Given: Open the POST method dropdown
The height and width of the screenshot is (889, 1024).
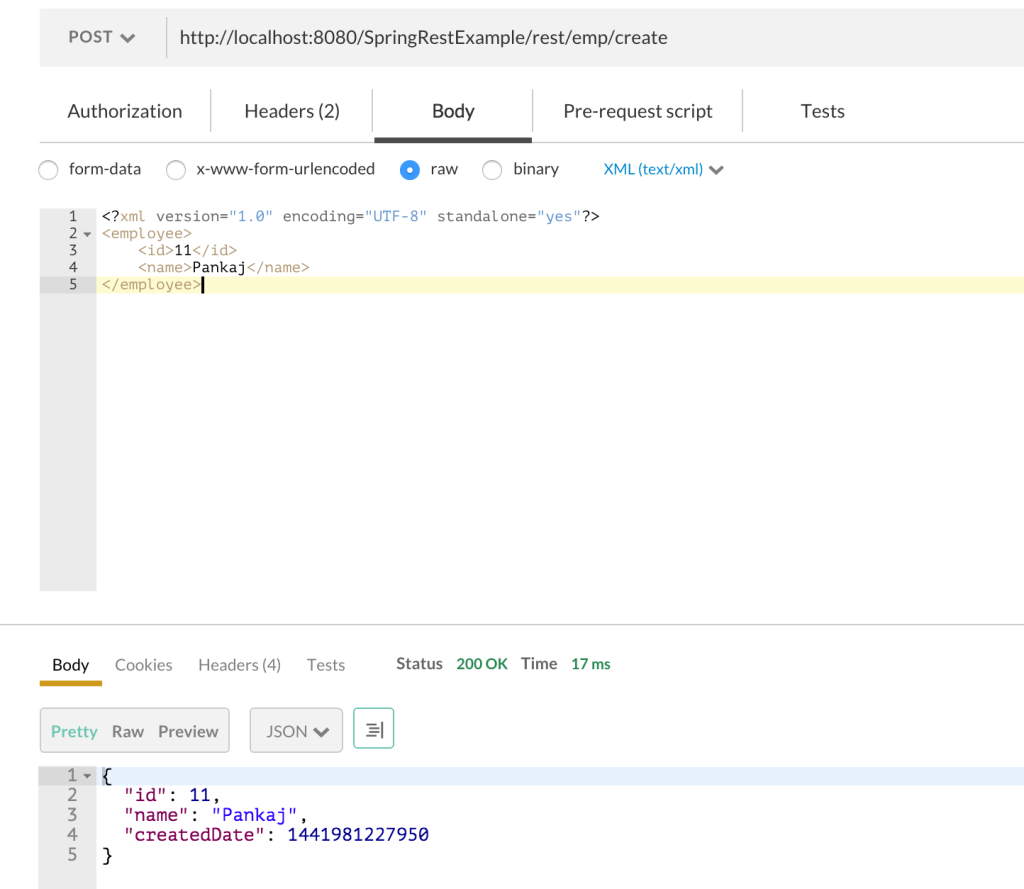Looking at the screenshot, I should point(100,37).
